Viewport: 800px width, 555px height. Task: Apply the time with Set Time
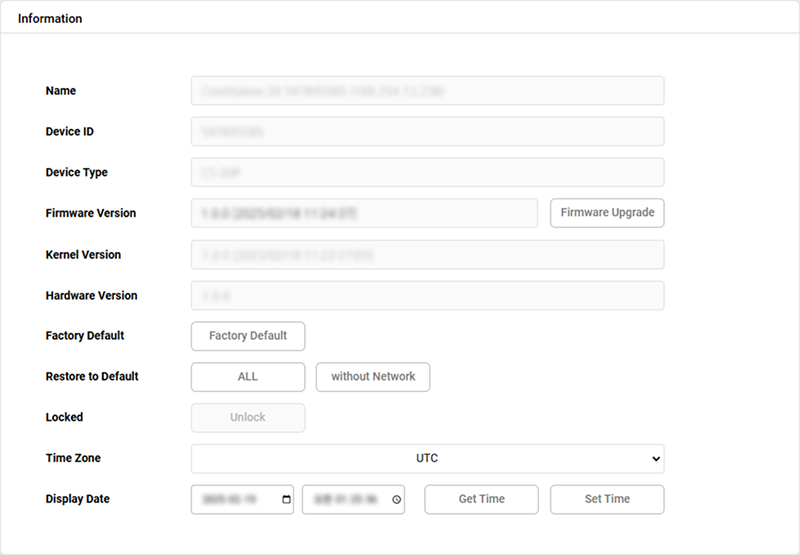(607, 500)
